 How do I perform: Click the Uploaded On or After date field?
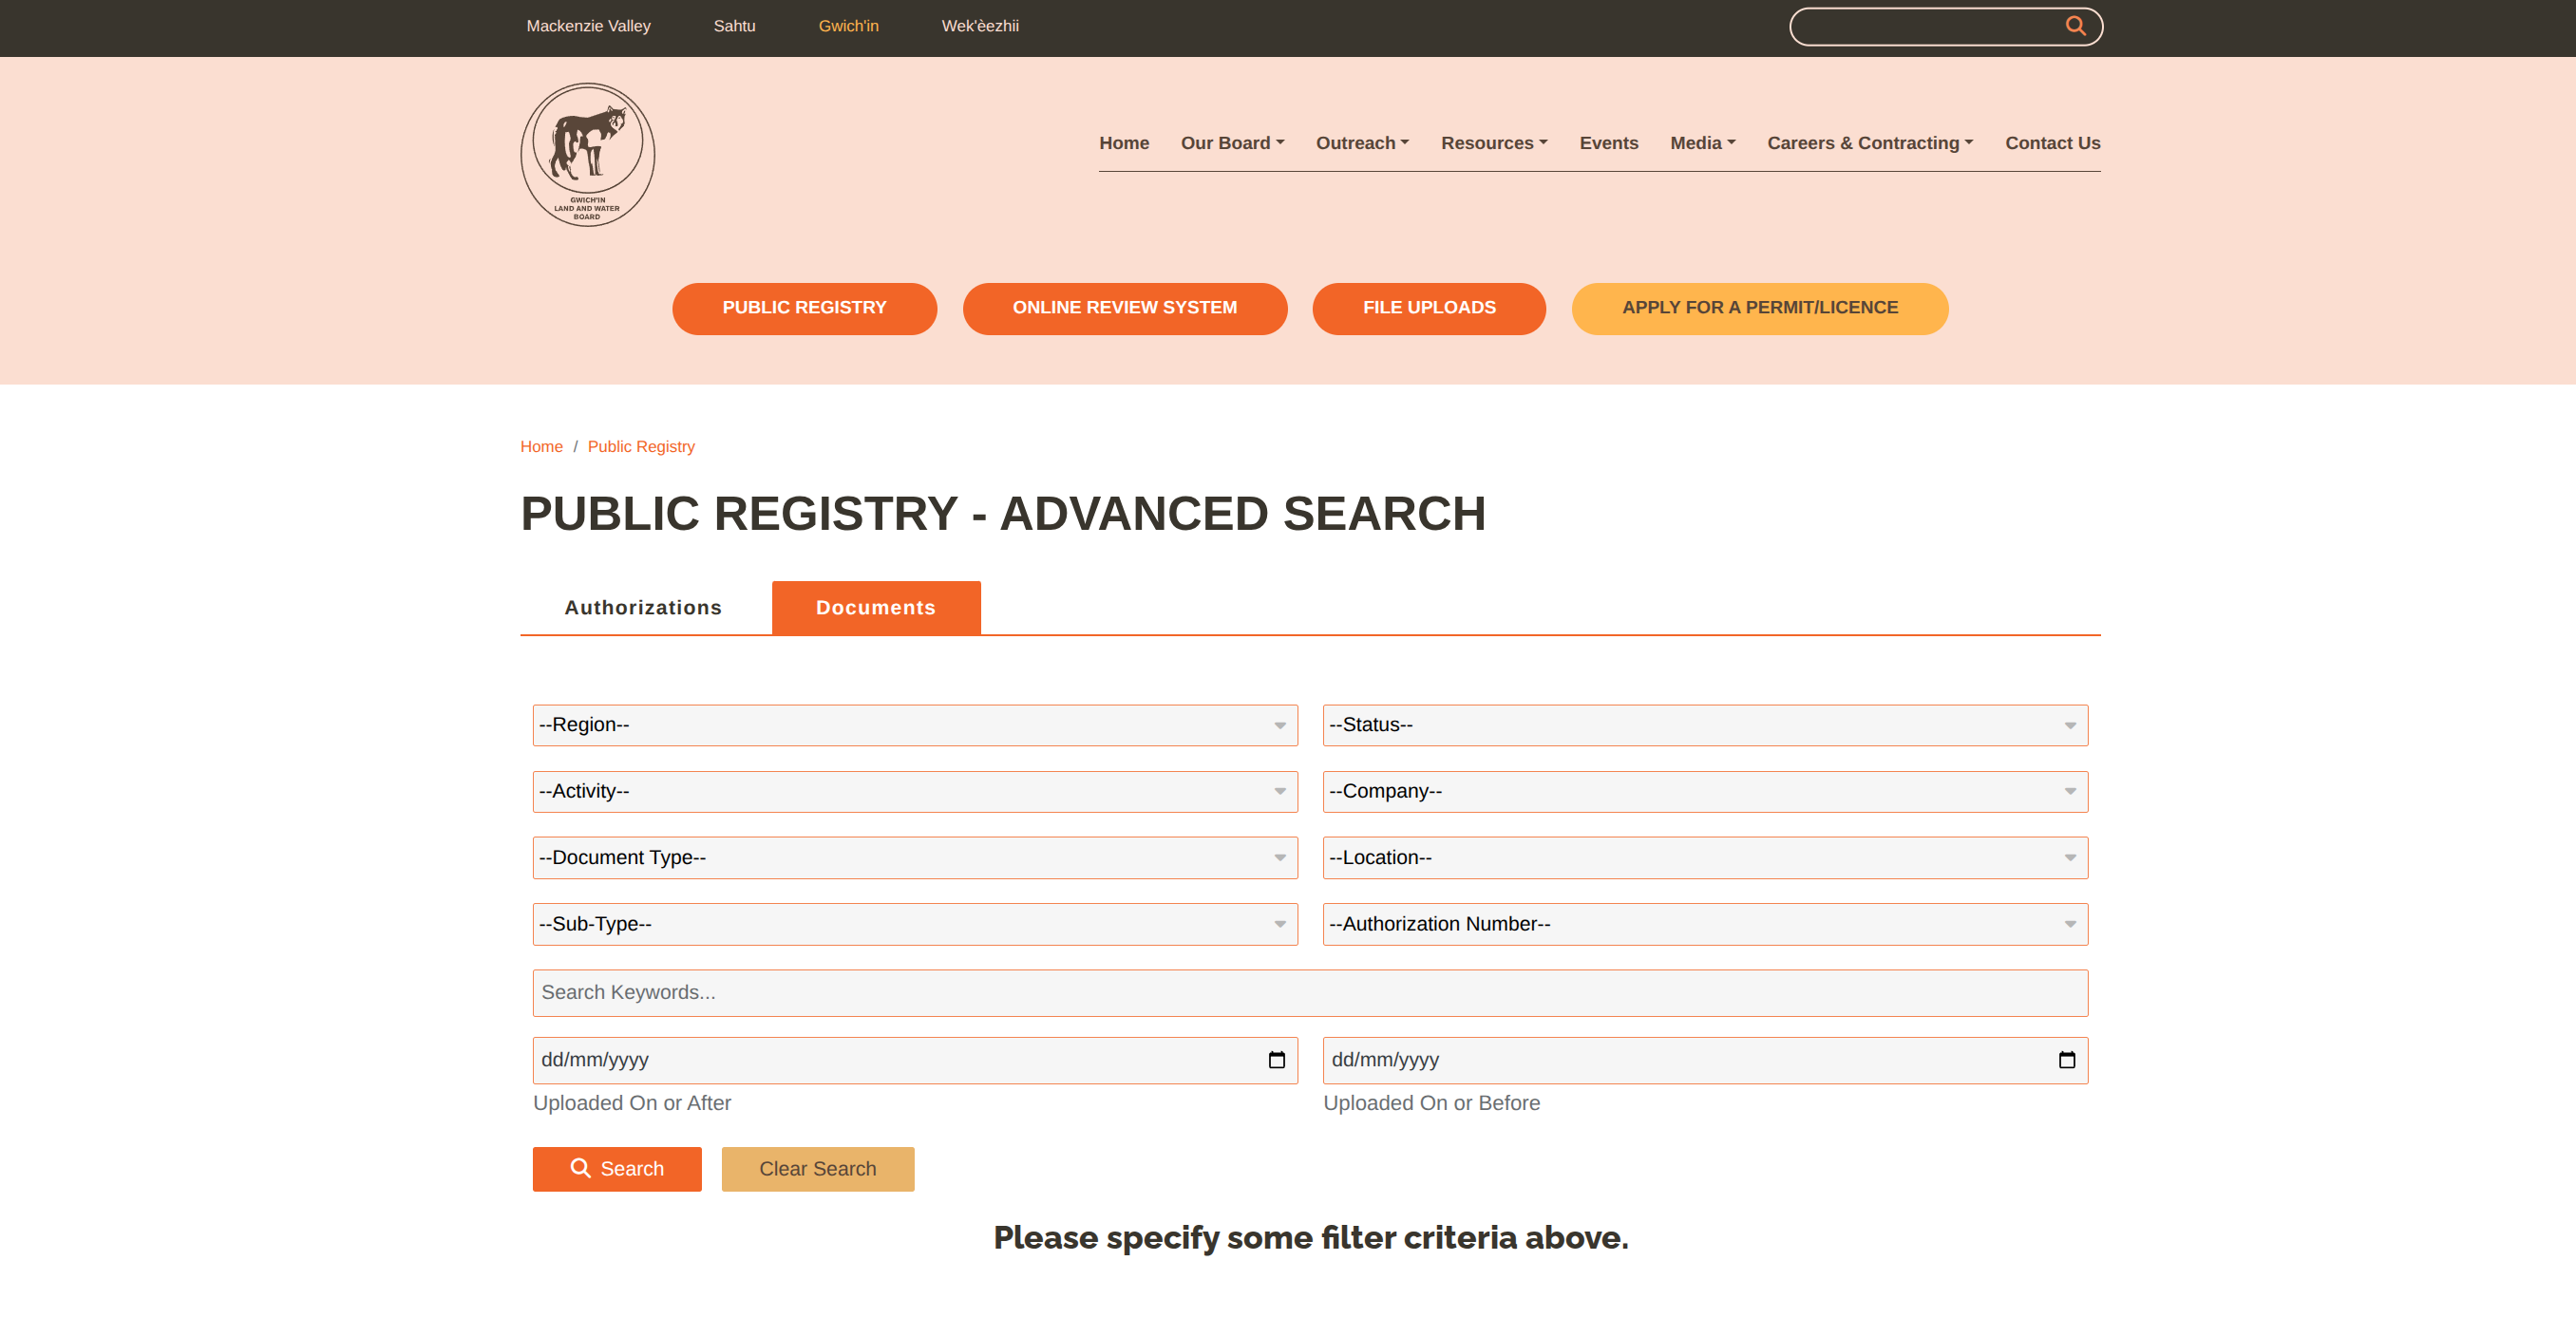[915, 1060]
